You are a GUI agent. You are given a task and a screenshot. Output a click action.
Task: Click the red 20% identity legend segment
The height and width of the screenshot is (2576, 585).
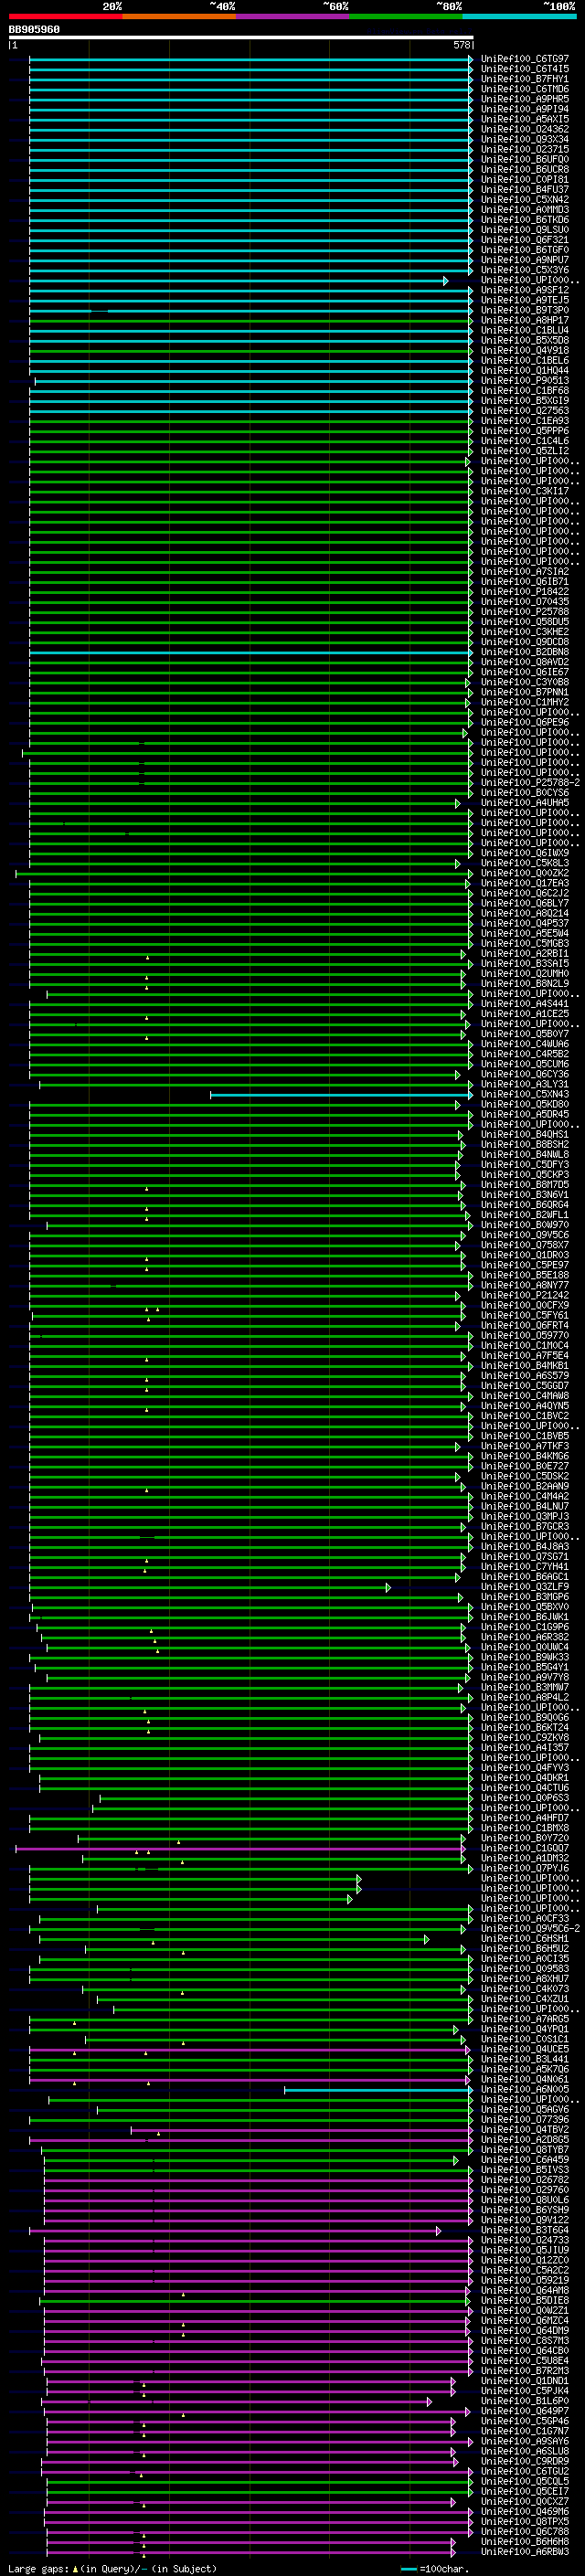coord(65,16)
